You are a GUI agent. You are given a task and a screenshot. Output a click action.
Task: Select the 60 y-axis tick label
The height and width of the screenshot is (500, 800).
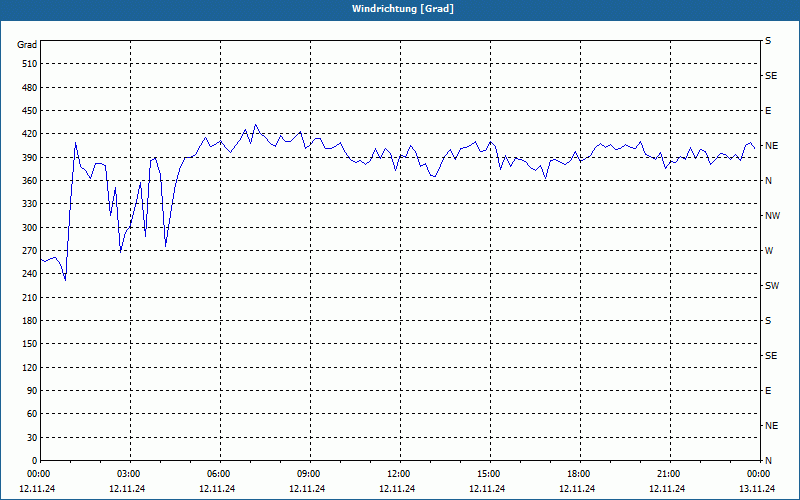tap(32, 414)
